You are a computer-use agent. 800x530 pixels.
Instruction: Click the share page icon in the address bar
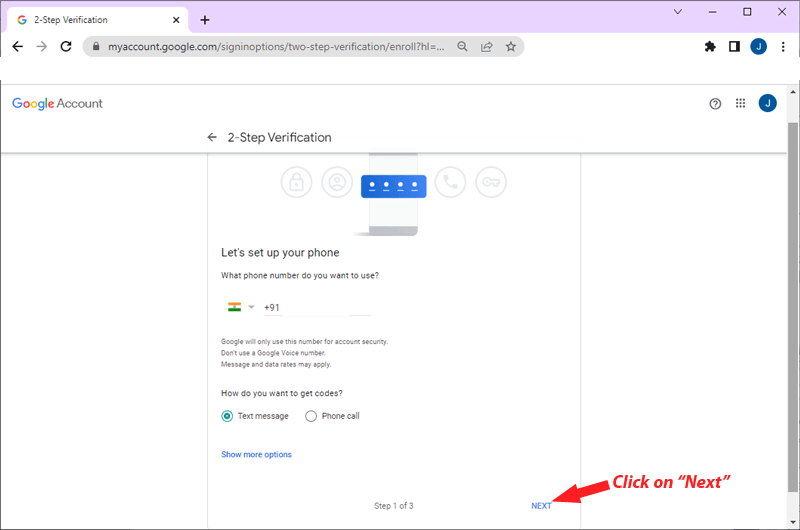(x=487, y=46)
